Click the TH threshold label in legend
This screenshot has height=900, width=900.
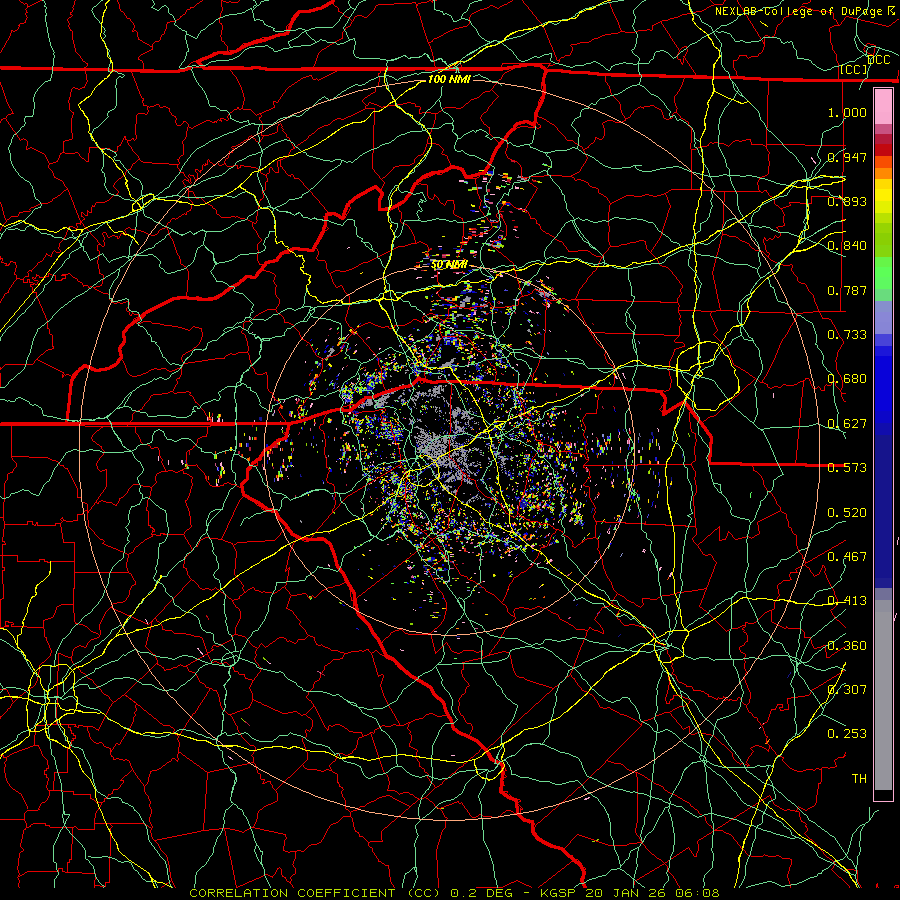pos(859,779)
